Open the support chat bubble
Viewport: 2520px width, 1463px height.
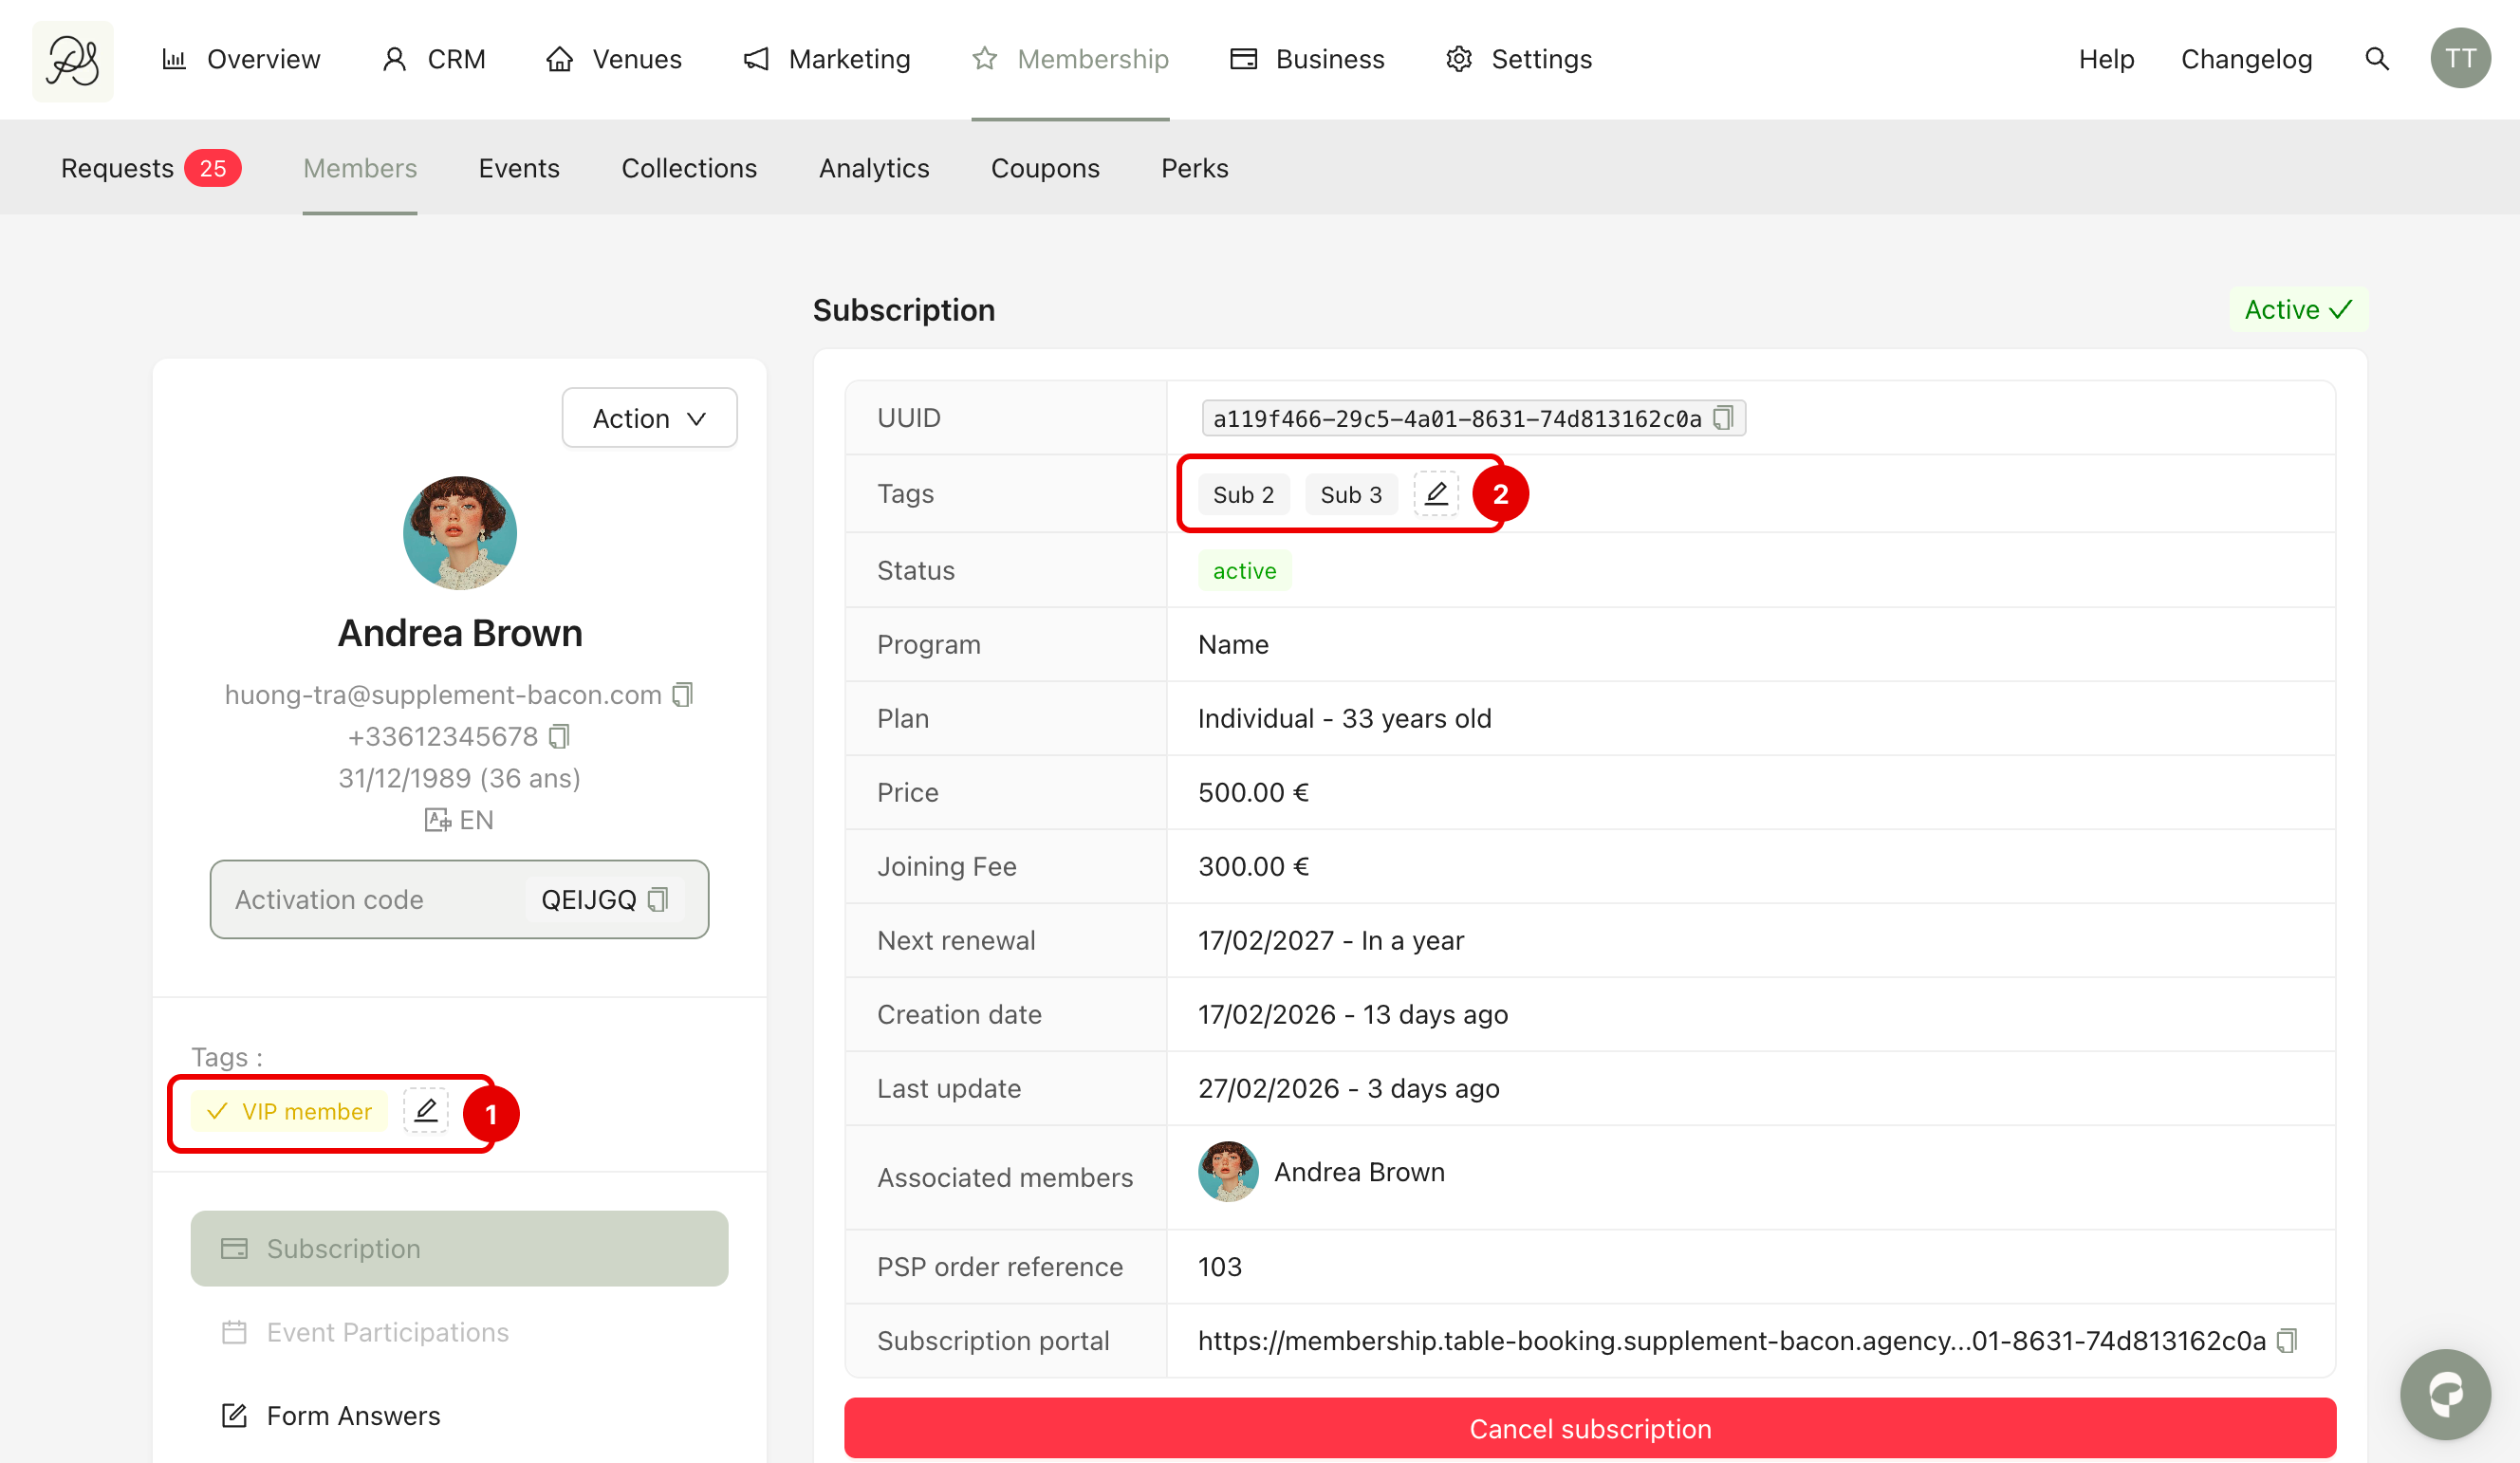point(2444,1393)
